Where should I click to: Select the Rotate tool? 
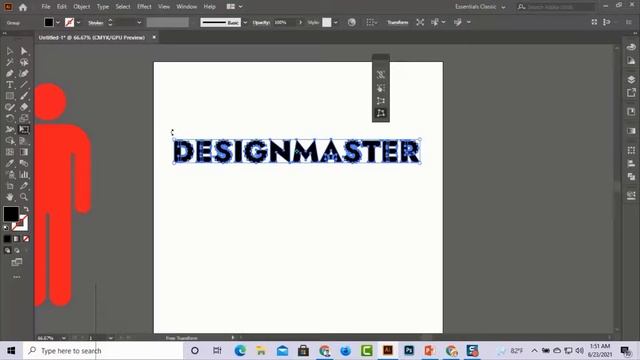[9, 118]
